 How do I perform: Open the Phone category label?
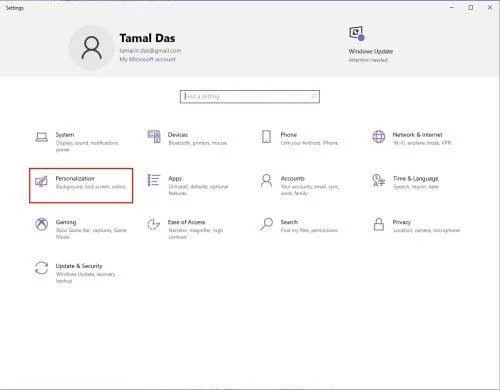(x=289, y=135)
